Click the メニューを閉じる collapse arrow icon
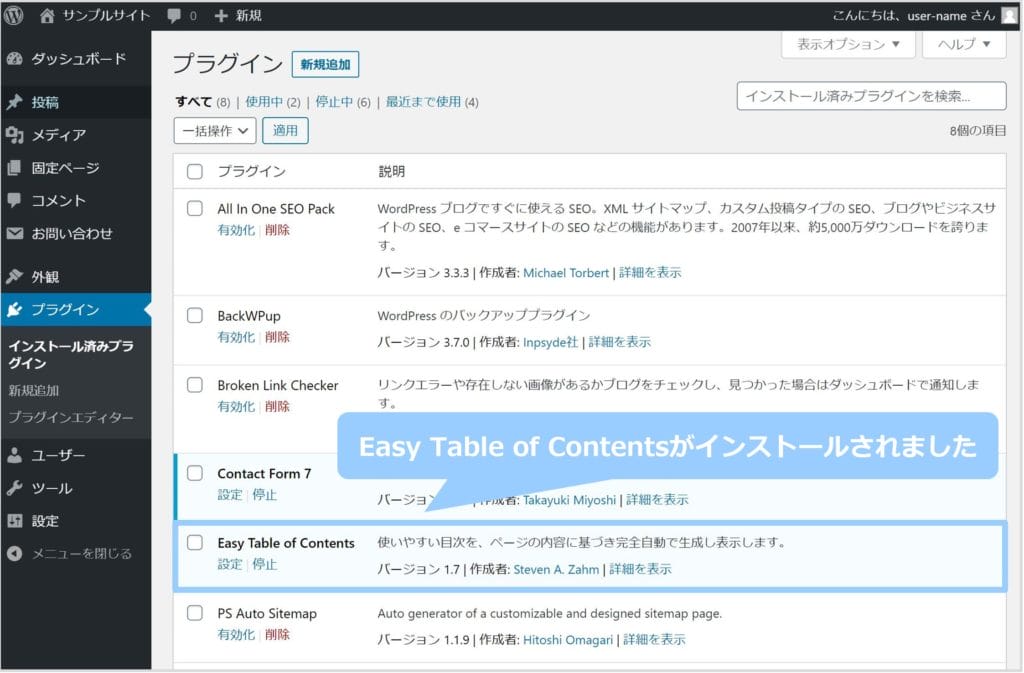The width and height of the screenshot is (1024, 673). pyautogui.click(x=14, y=554)
